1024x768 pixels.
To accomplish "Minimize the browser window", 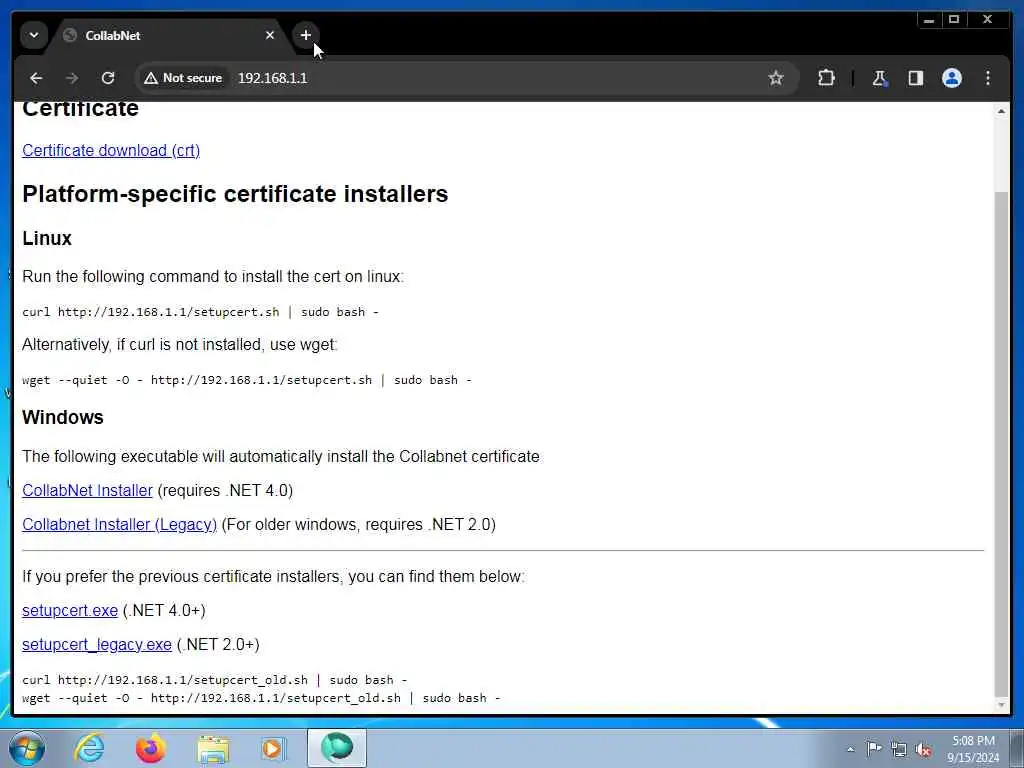I will (x=929, y=20).
